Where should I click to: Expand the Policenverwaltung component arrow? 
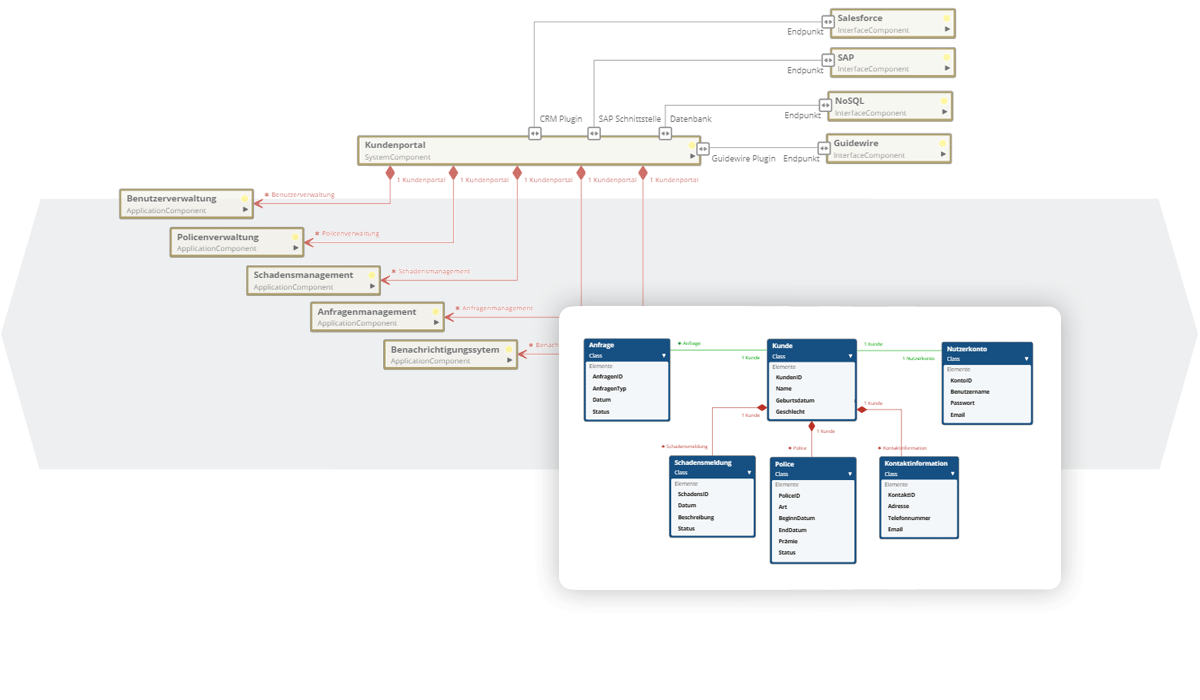[296, 248]
